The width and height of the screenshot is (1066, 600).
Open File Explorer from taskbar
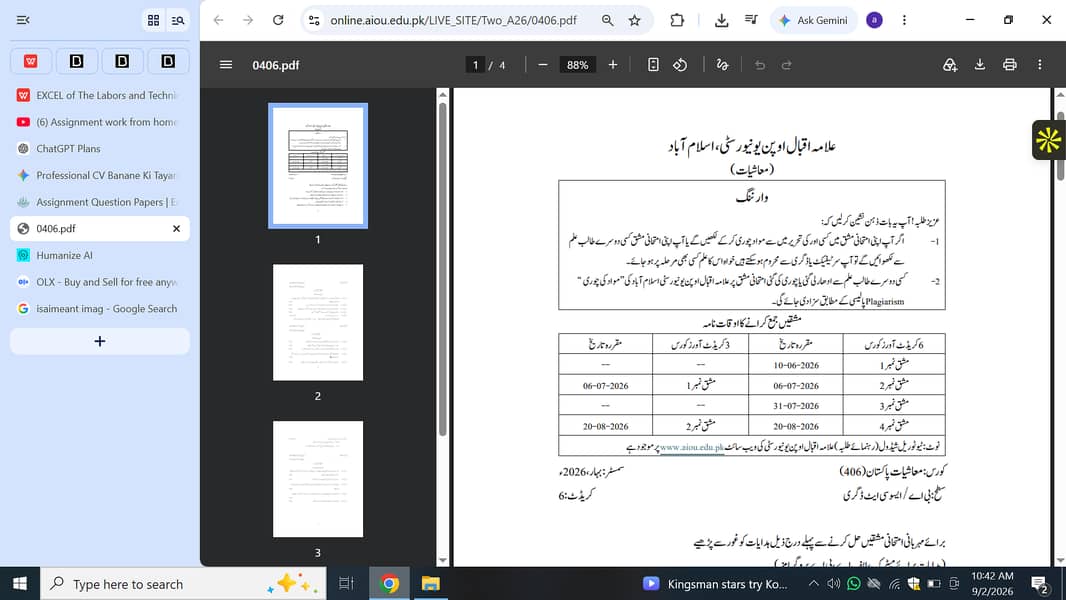point(430,584)
